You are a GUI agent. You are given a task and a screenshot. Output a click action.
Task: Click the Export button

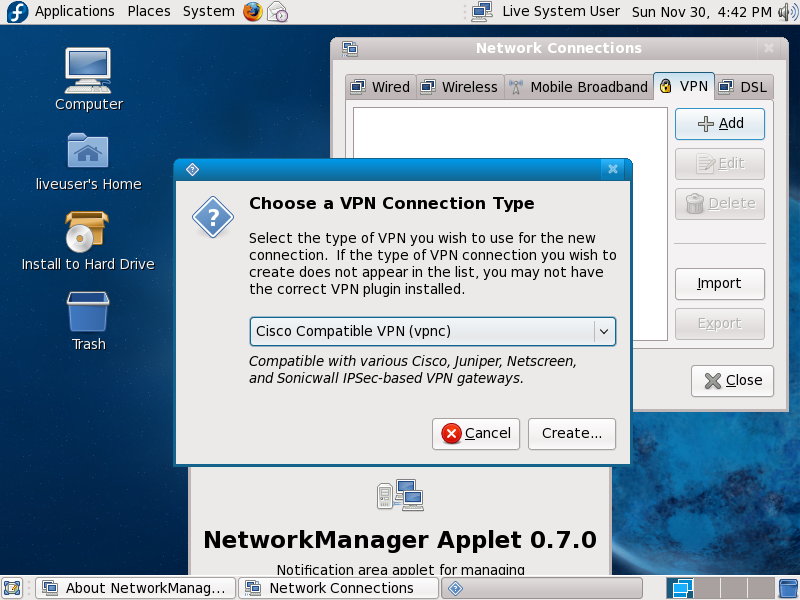pyautogui.click(x=719, y=323)
